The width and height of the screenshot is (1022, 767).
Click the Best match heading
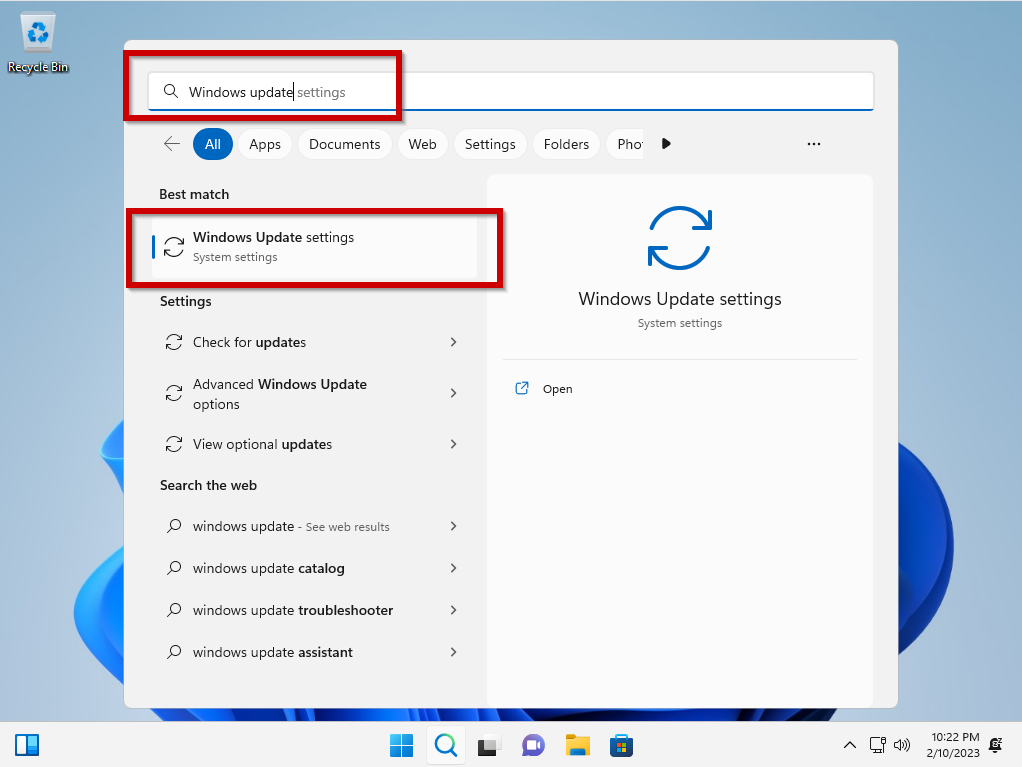tap(194, 194)
